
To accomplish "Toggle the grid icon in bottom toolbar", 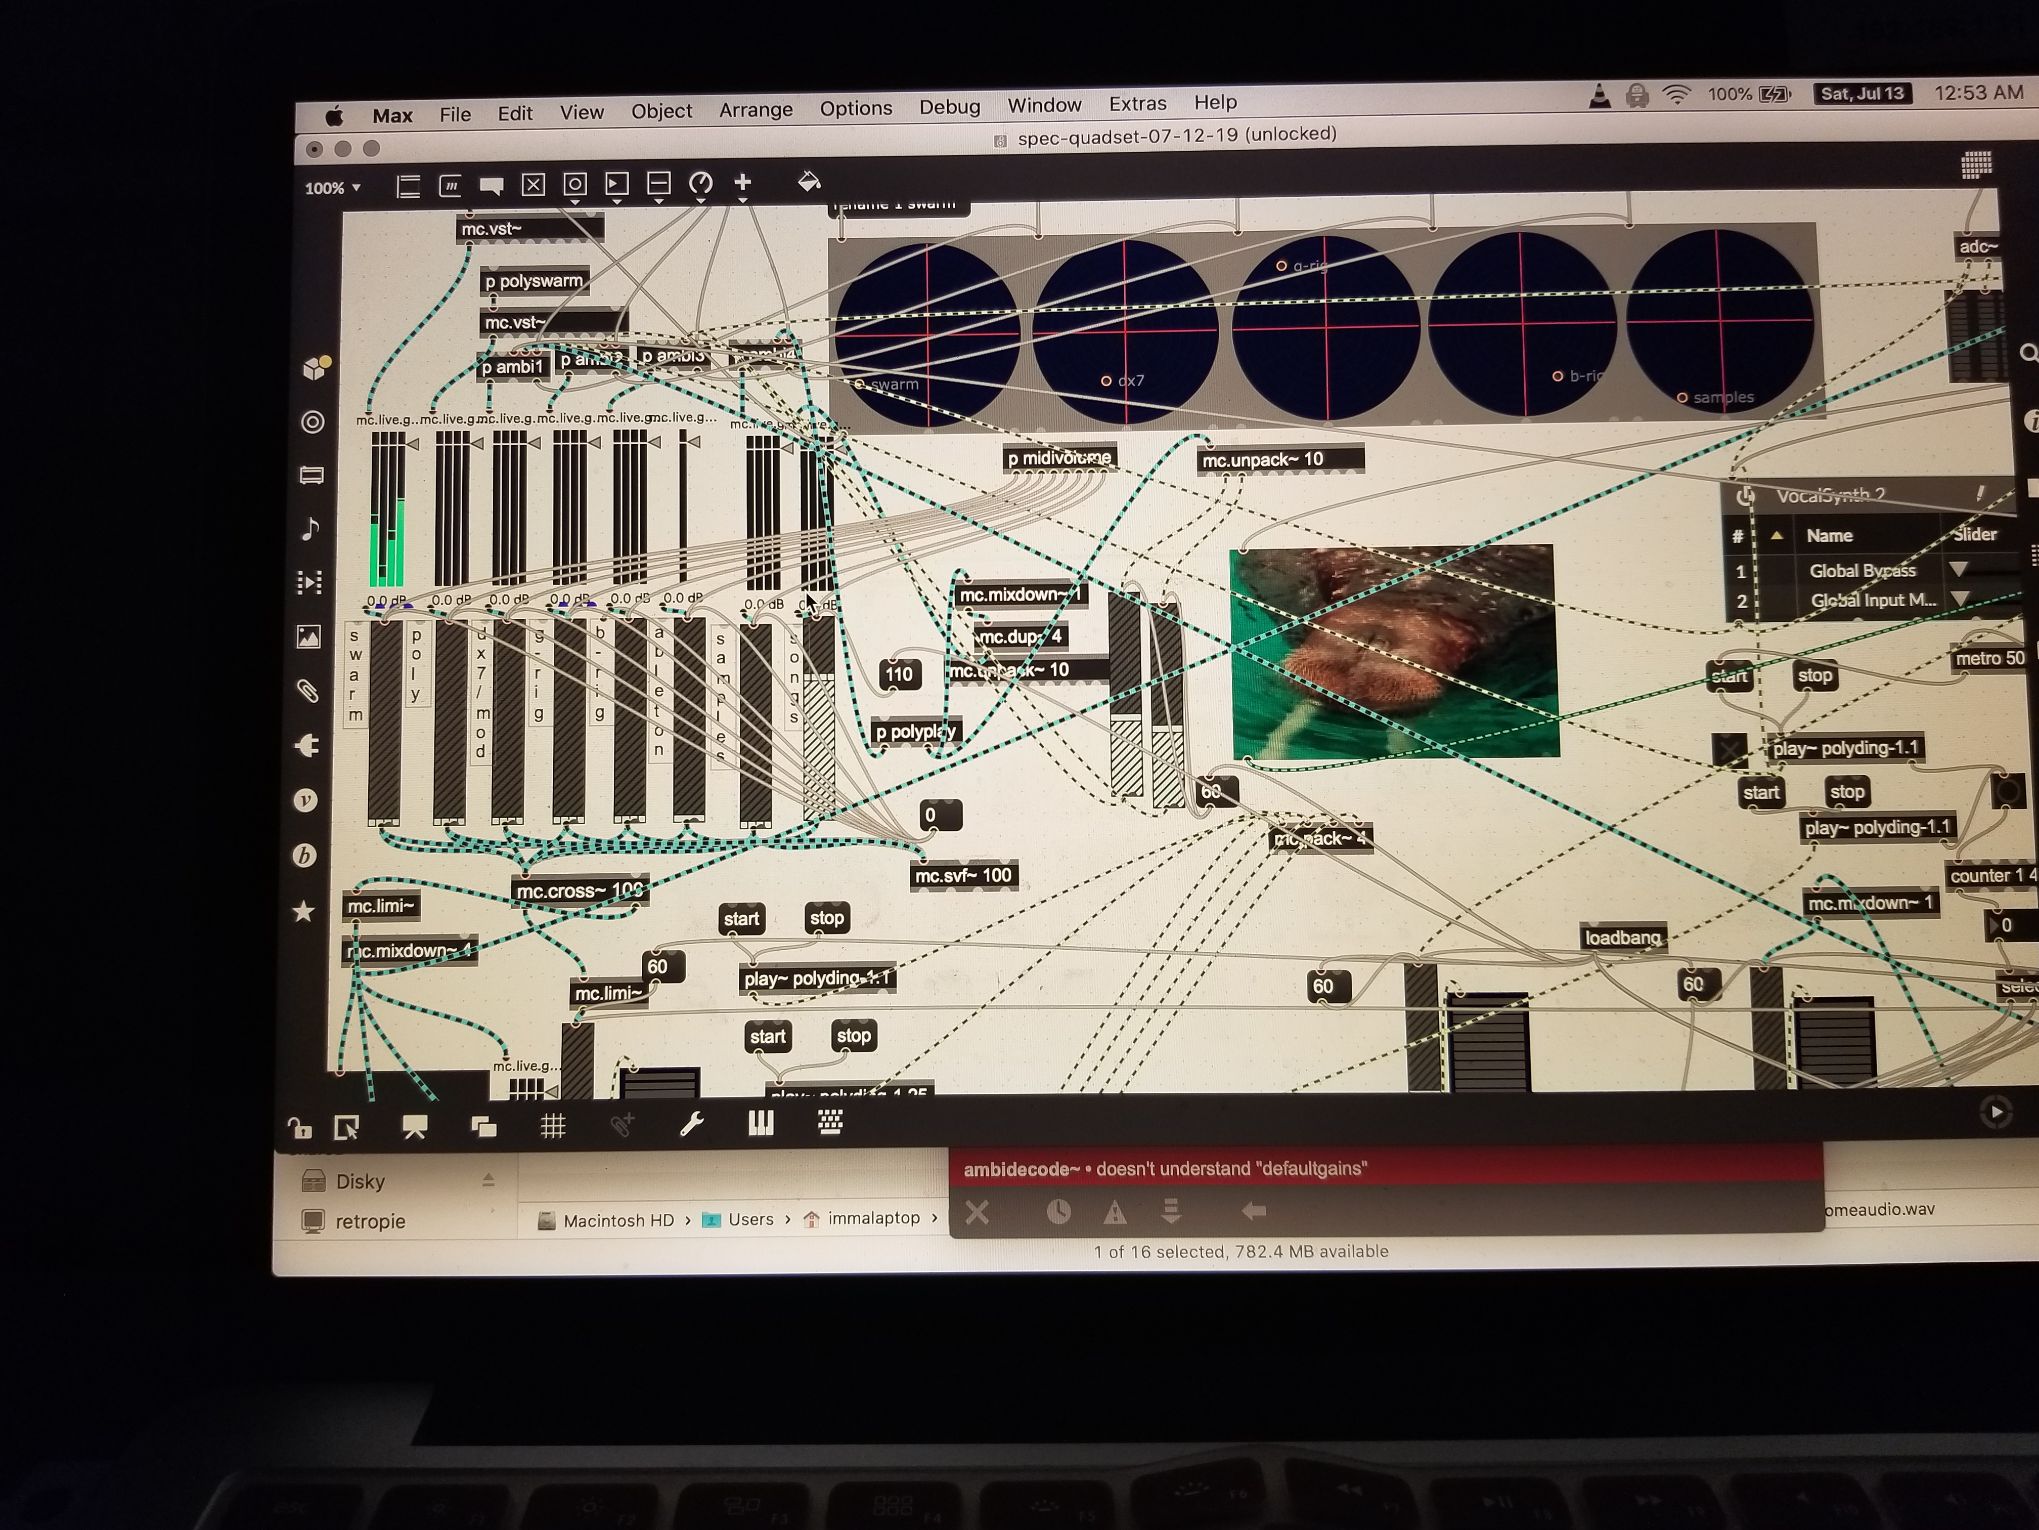I will [x=553, y=1127].
